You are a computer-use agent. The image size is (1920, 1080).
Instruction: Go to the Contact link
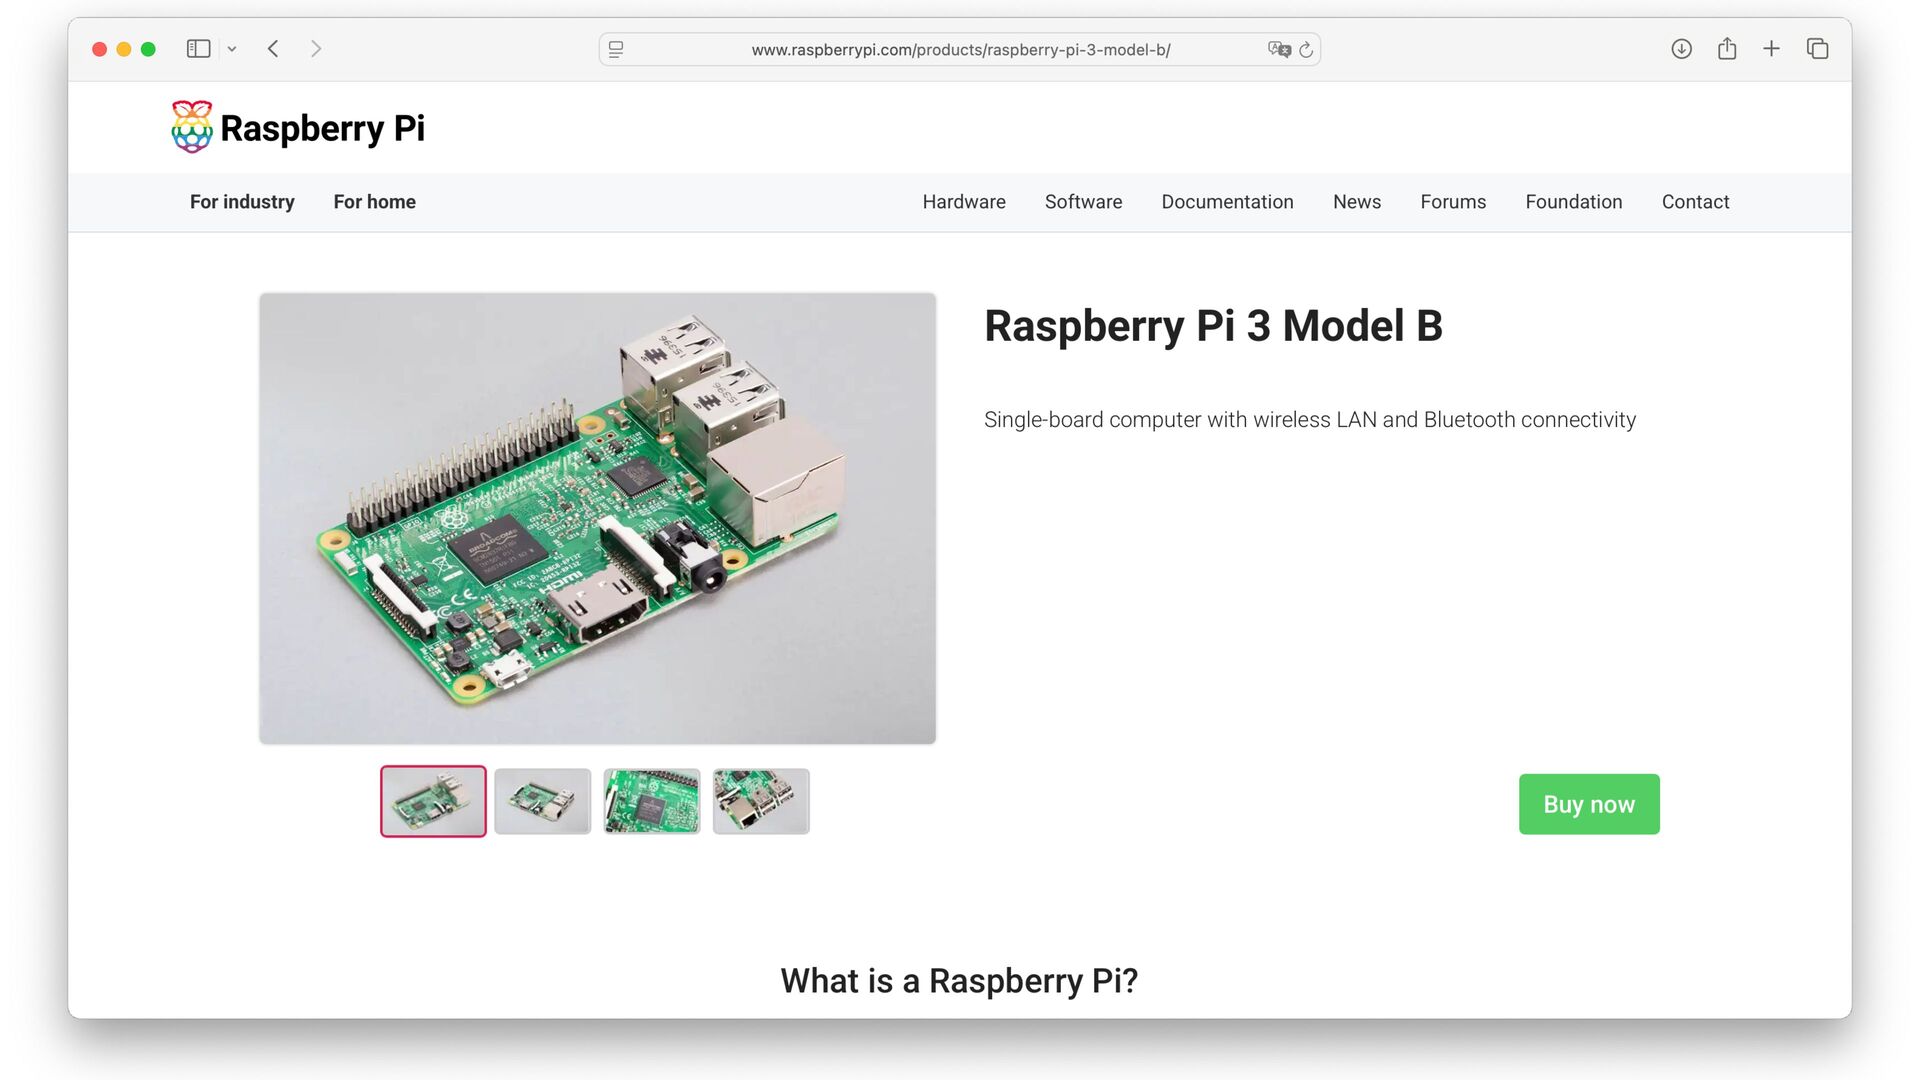click(1695, 202)
